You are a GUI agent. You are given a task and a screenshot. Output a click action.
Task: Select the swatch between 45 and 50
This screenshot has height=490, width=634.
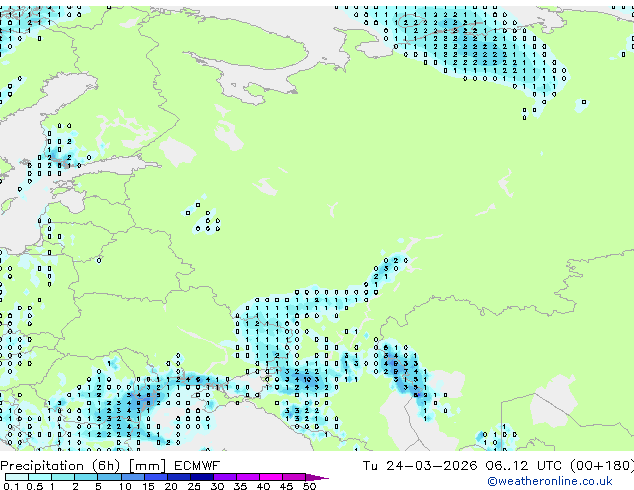pos(294,477)
